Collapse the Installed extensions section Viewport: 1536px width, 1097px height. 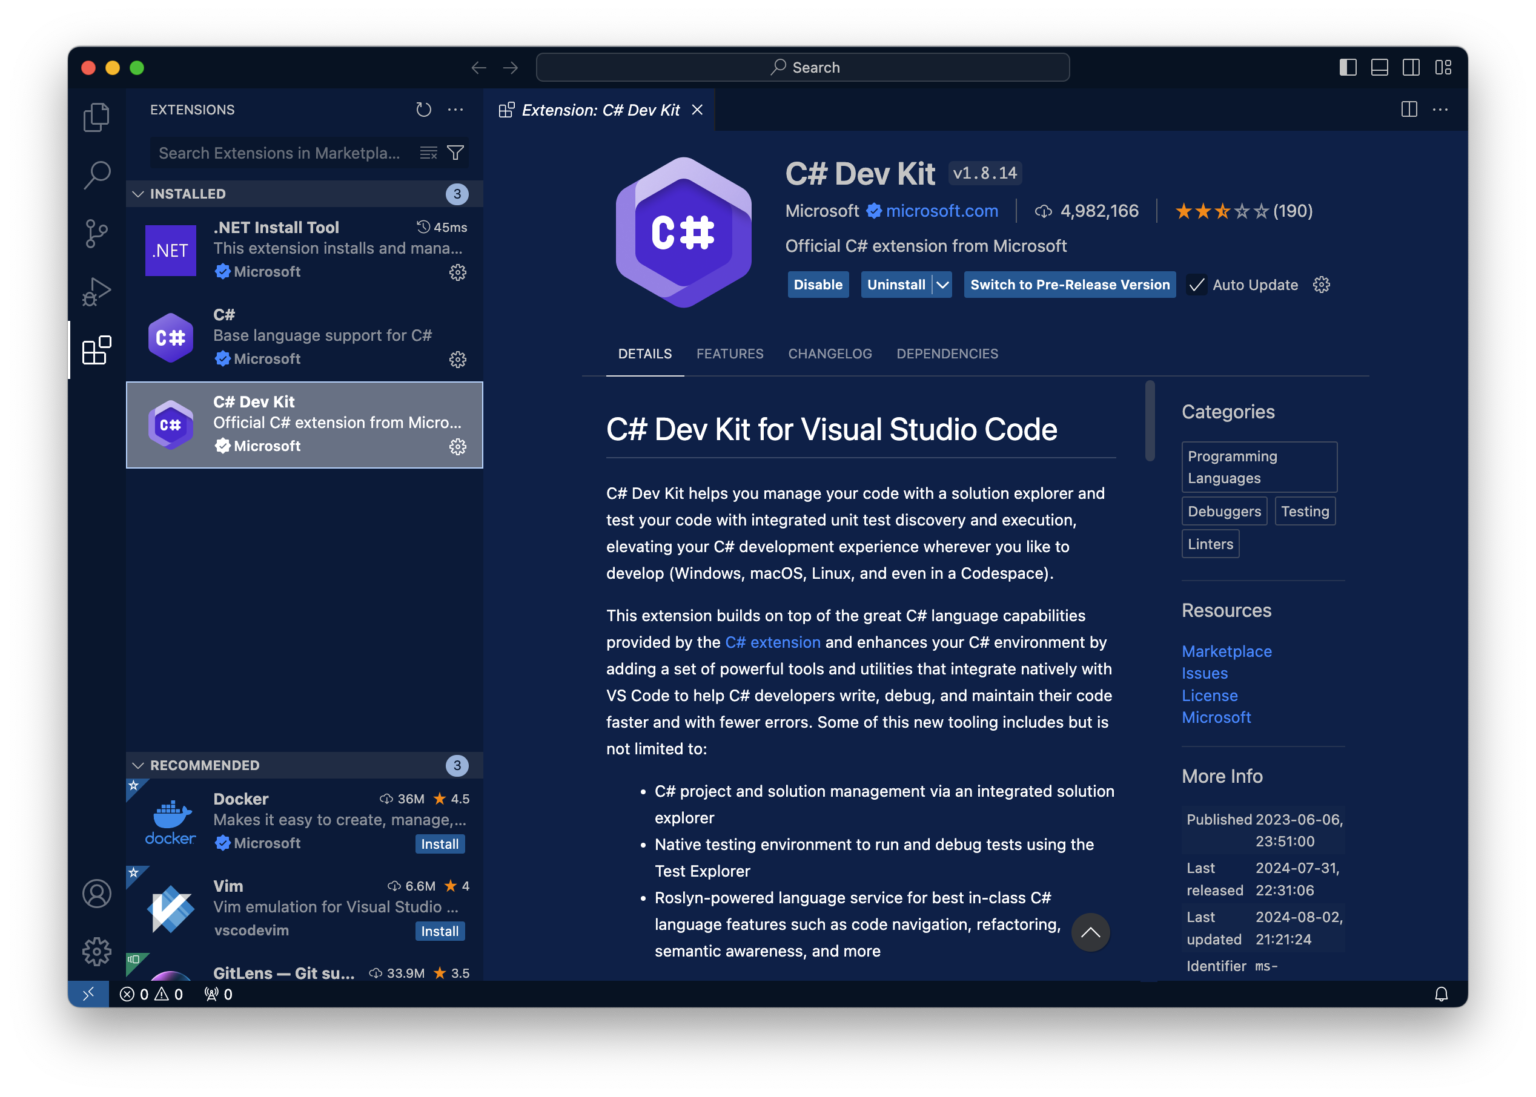coord(138,194)
